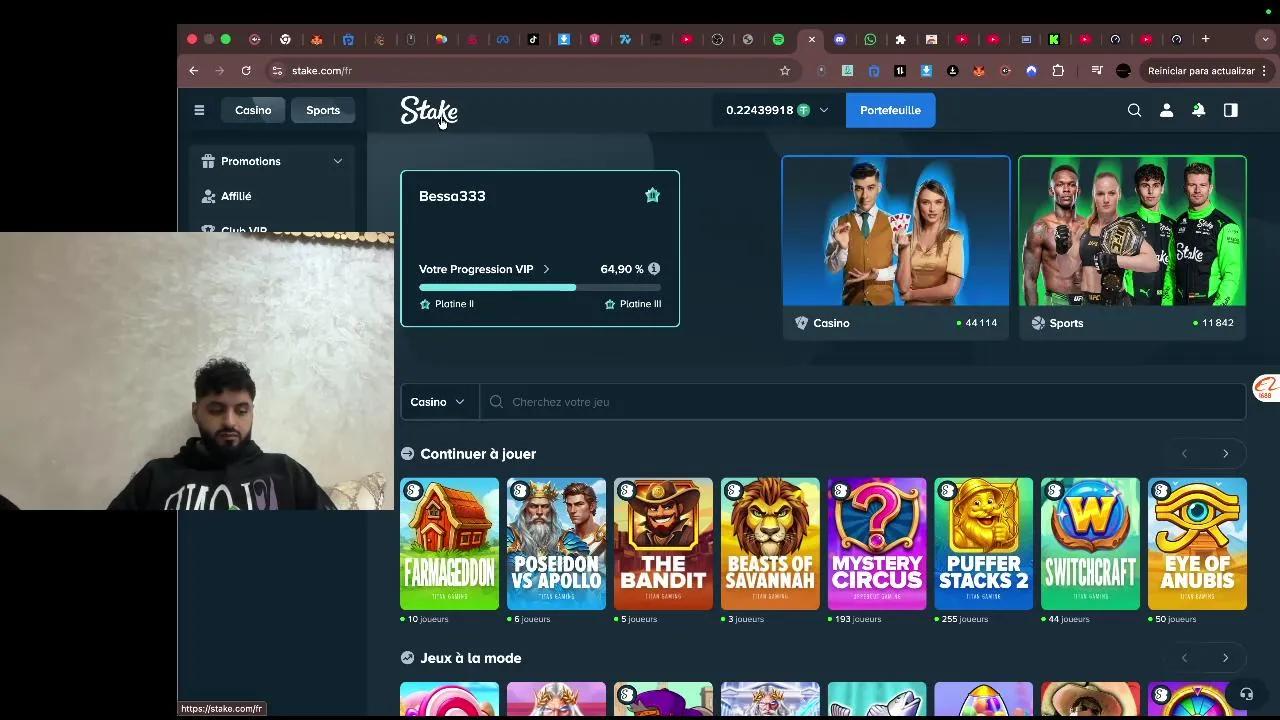
Task: Click the Stake logo
Action: tap(428, 111)
